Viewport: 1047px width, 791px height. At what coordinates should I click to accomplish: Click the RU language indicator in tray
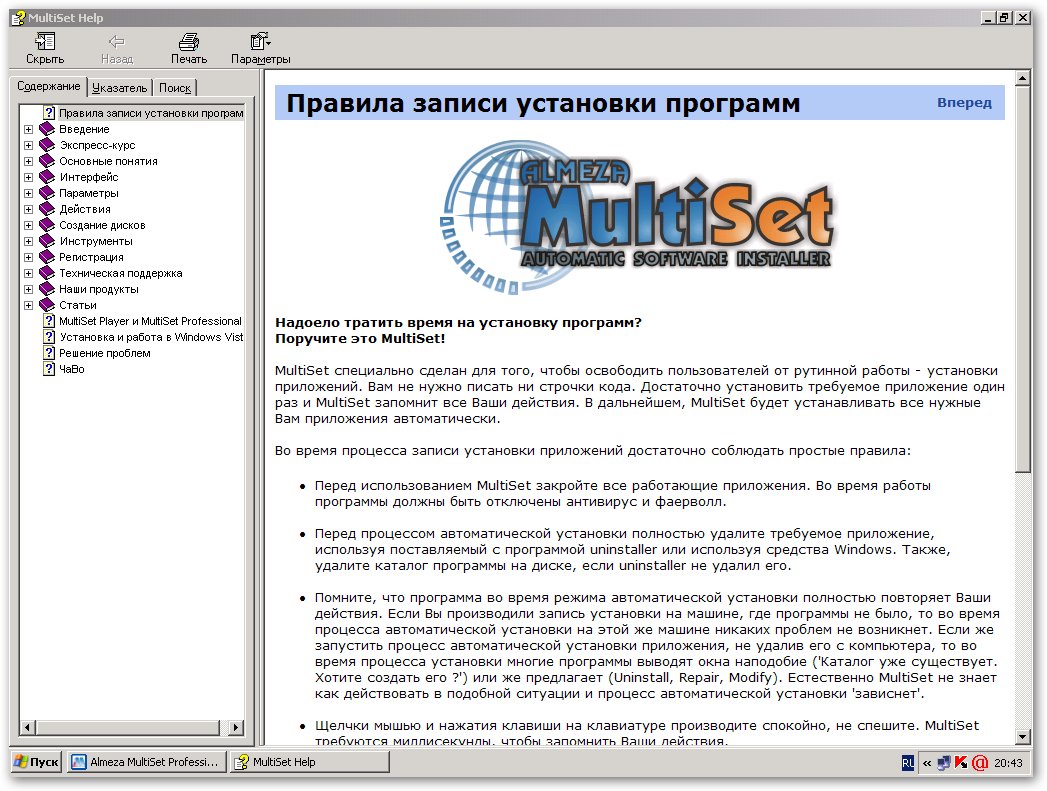908,762
